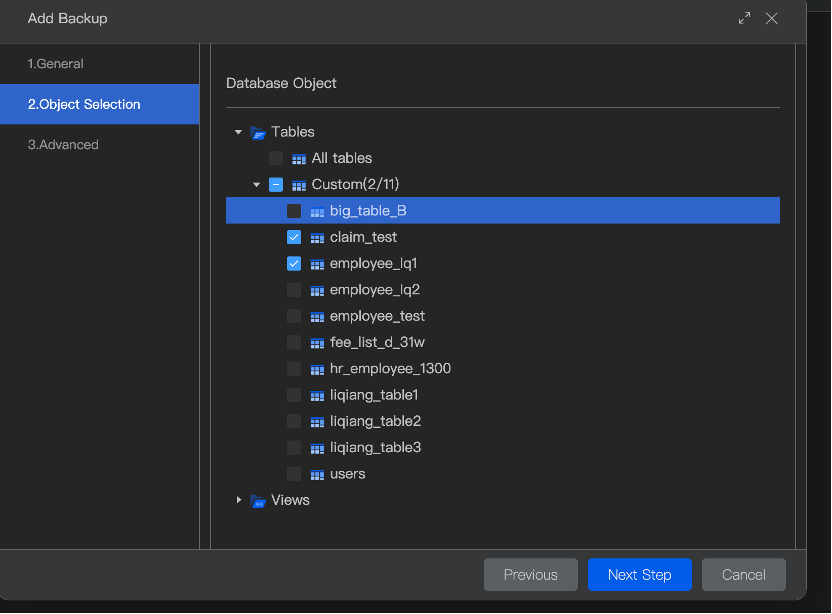The image size is (832, 614).
Task: Enable the All tables checkbox
Action: pos(276,158)
